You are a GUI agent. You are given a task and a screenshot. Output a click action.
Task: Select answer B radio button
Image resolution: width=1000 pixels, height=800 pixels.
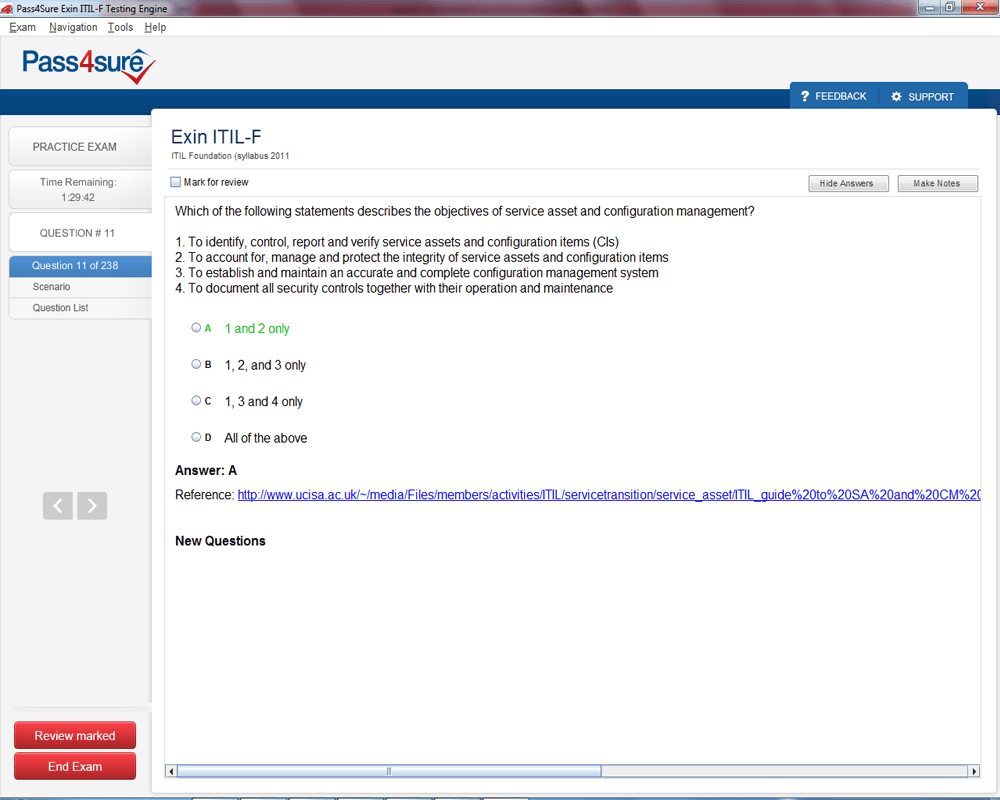click(196, 364)
